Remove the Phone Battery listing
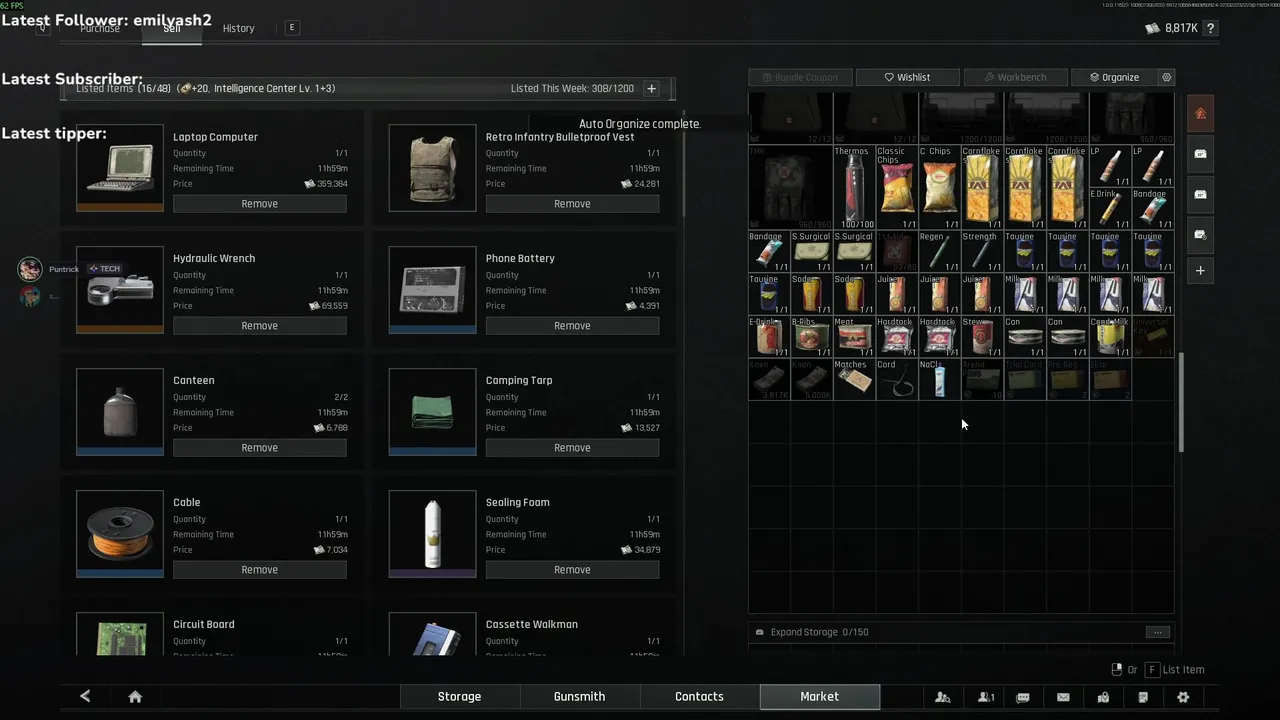The height and width of the screenshot is (720, 1280). click(572, 326)
